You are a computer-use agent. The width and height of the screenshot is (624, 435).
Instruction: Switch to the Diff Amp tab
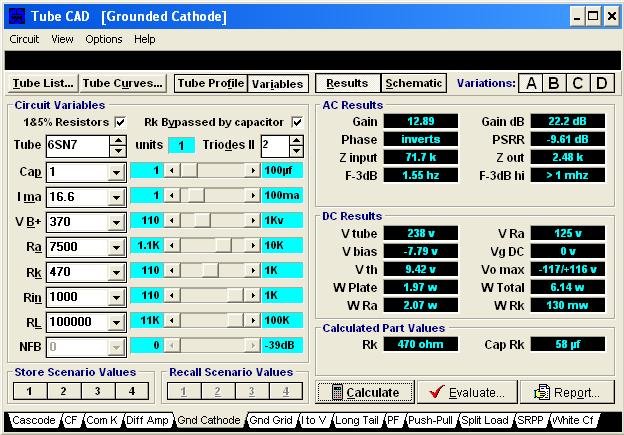point(147,420)
